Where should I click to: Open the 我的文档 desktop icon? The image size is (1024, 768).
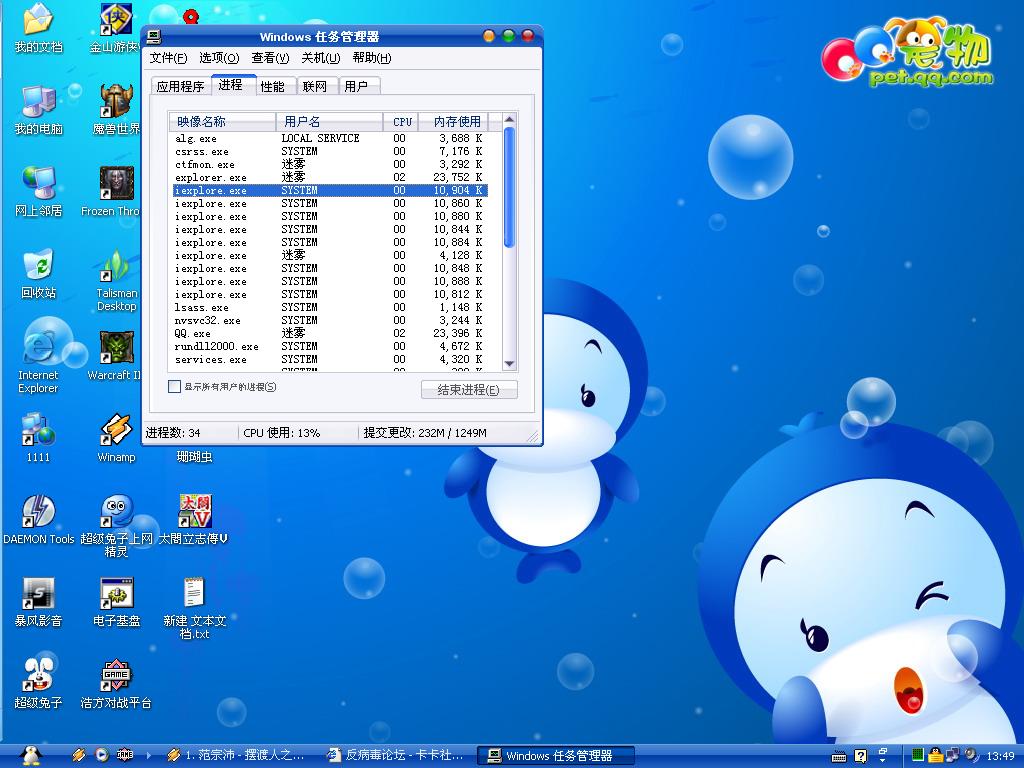pos(38,20)
